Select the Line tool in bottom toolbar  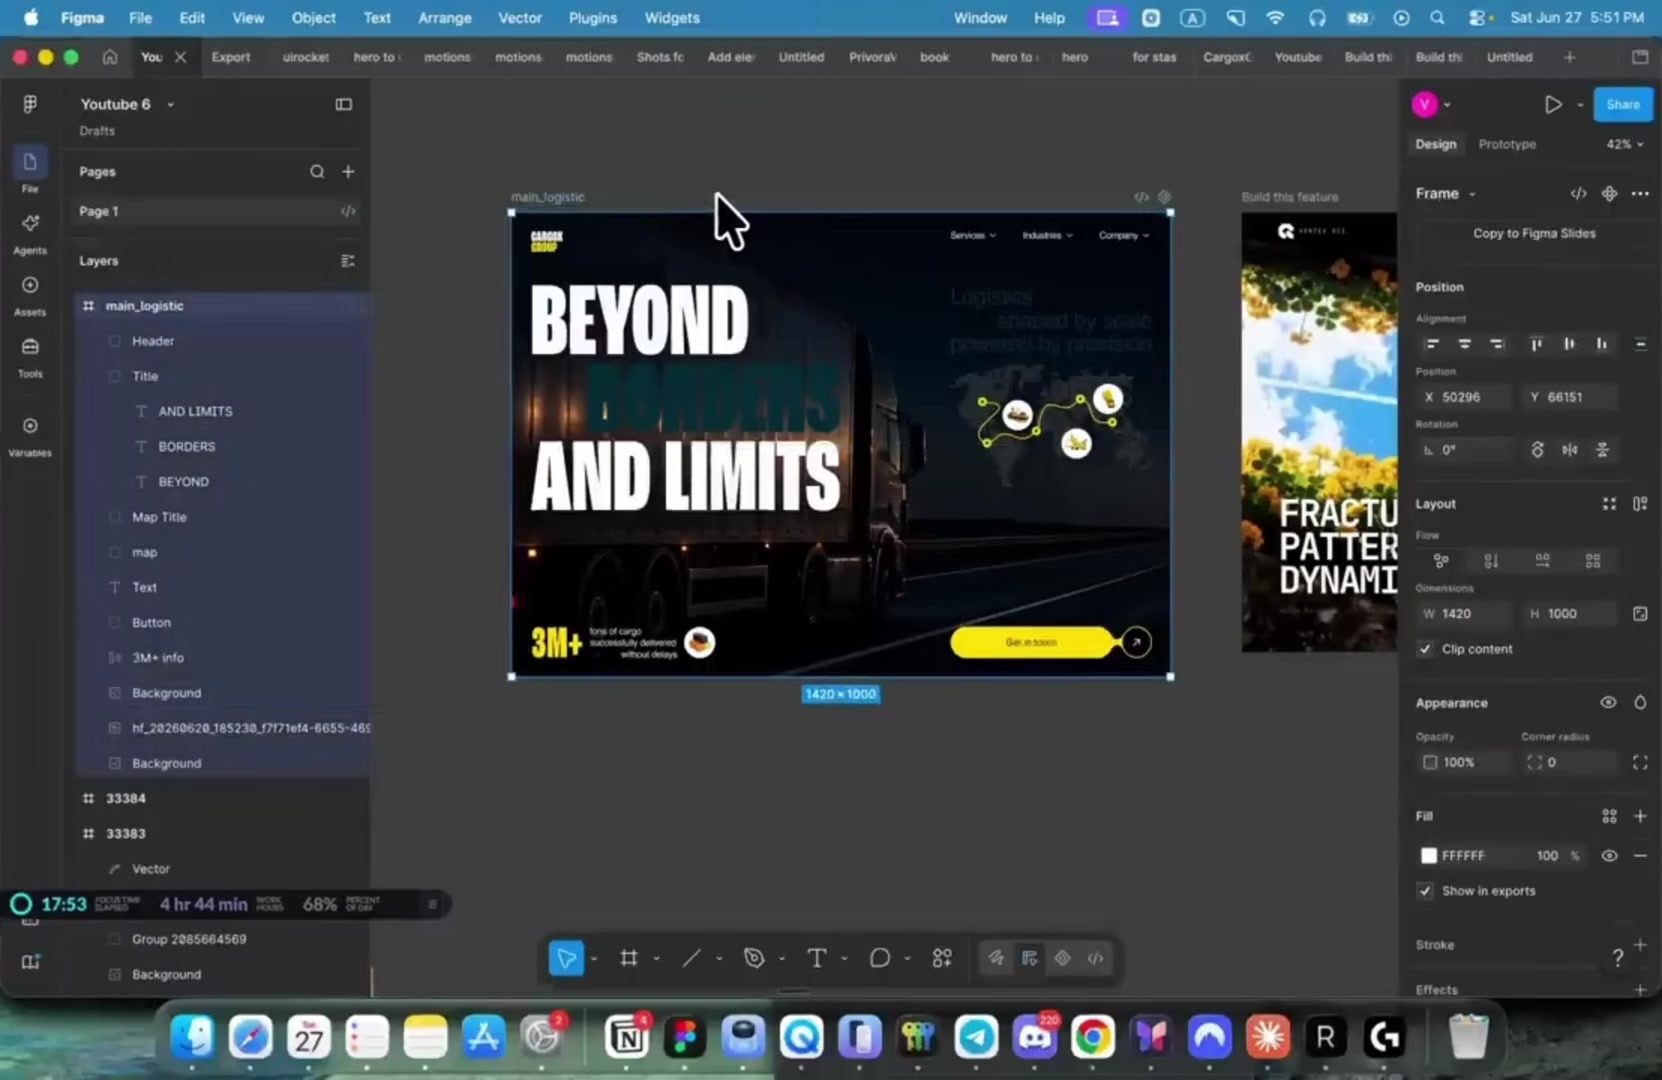click(x=691, y=958)
